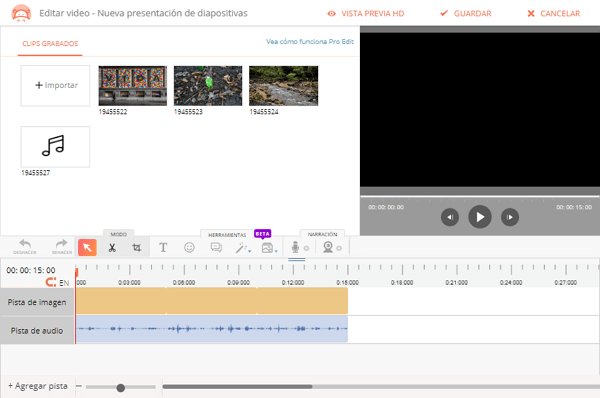Screen dimensions: 600x398
Task: Click the 00:00:15:00 timeline time display
Action: [x=31, y=271]
